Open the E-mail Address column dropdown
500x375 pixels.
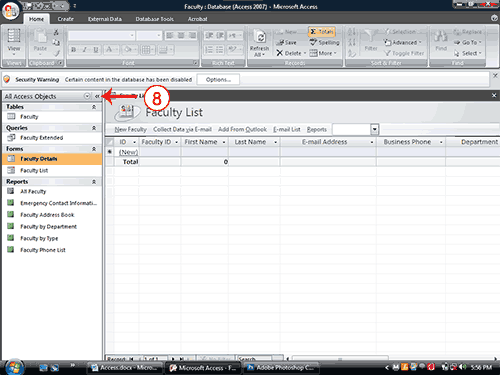click(372, 142)
